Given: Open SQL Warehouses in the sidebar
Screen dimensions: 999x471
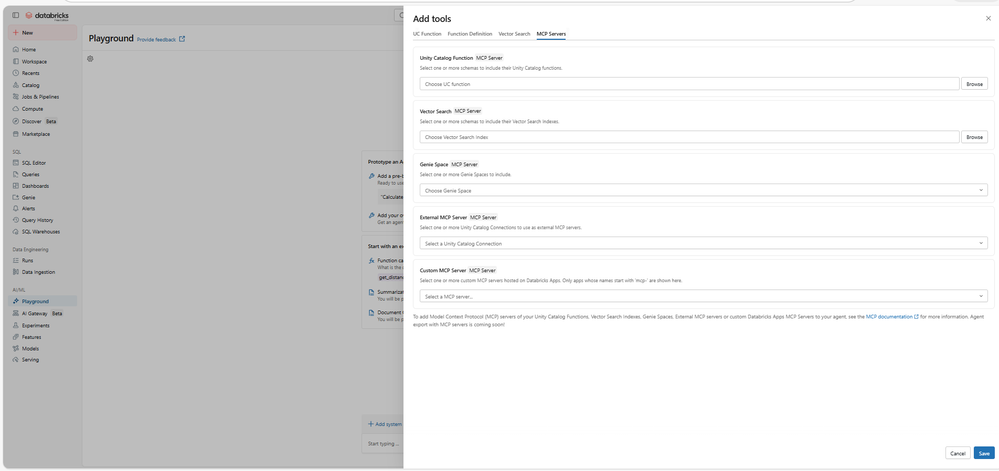Looking at the screenshot, I should [x=43, y=232].
